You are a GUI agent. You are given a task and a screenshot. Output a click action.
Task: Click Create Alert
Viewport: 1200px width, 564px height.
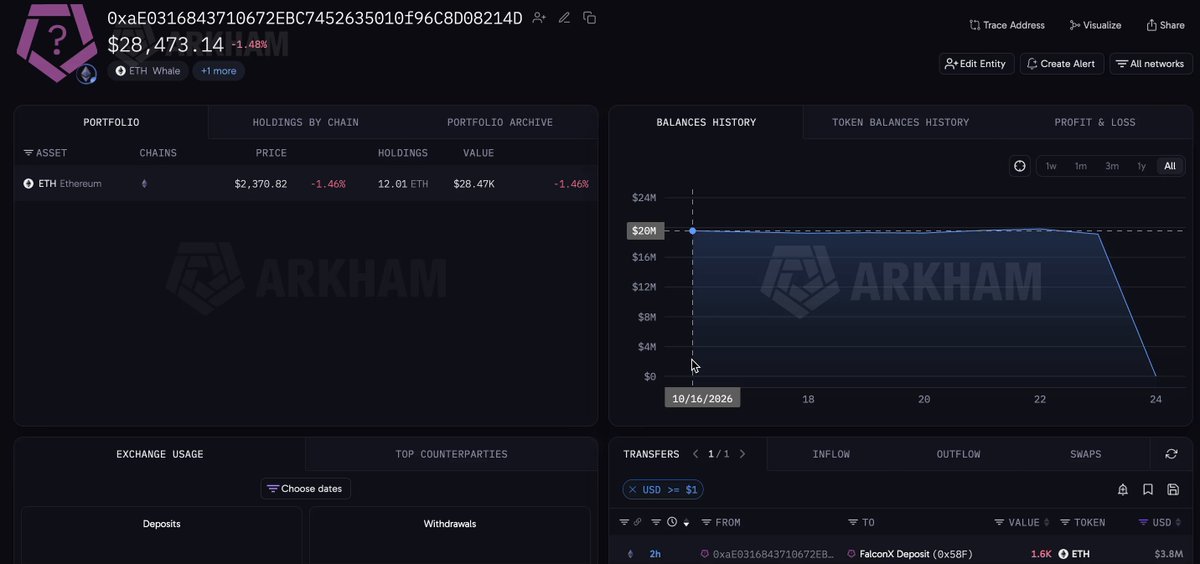point(1061,64)
